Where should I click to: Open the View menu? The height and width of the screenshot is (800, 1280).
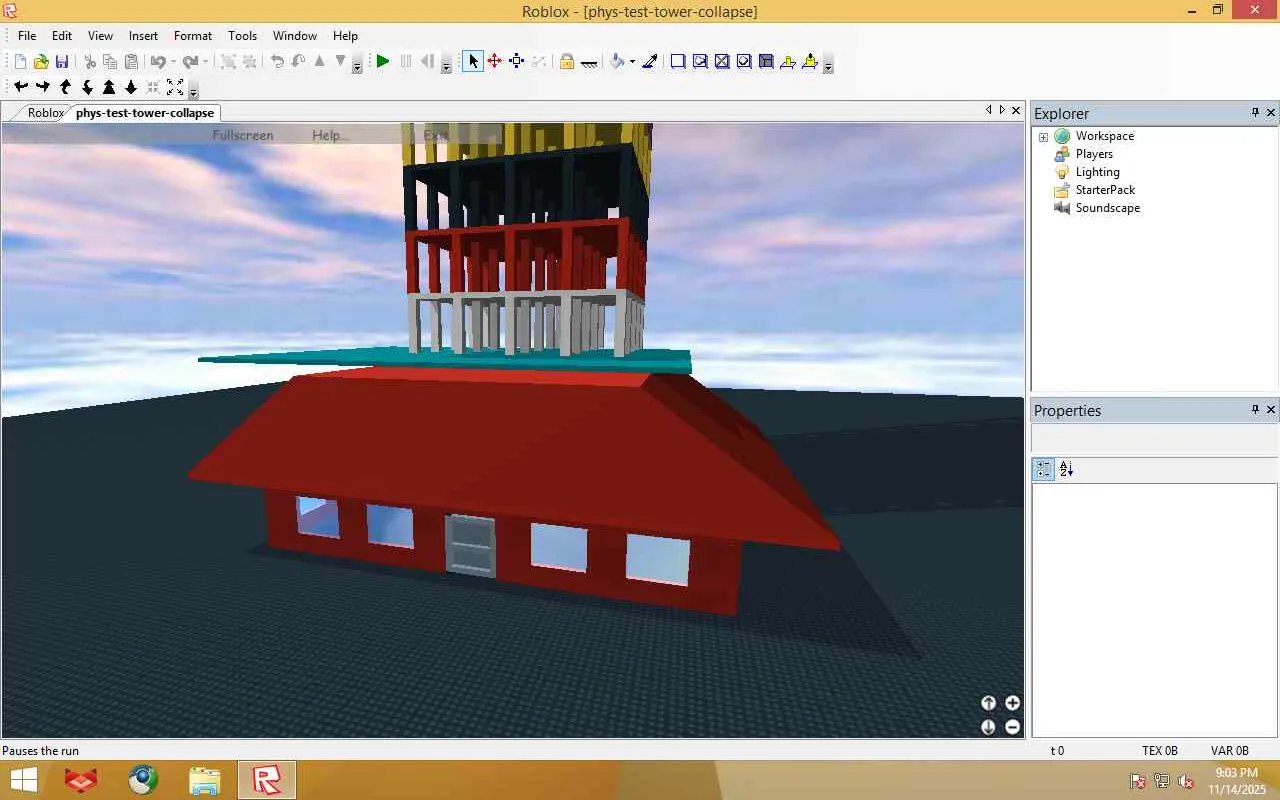coord(100,36)
